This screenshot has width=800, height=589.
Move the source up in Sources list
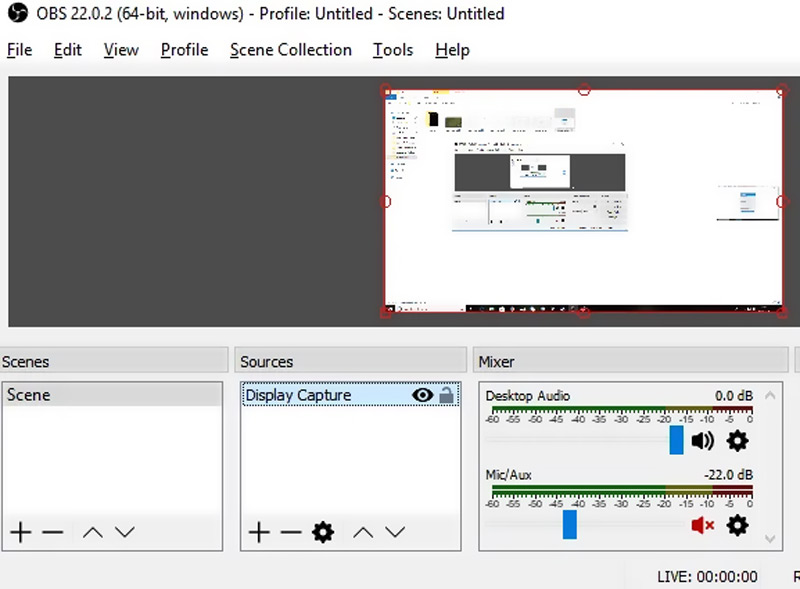click(363, 532)
